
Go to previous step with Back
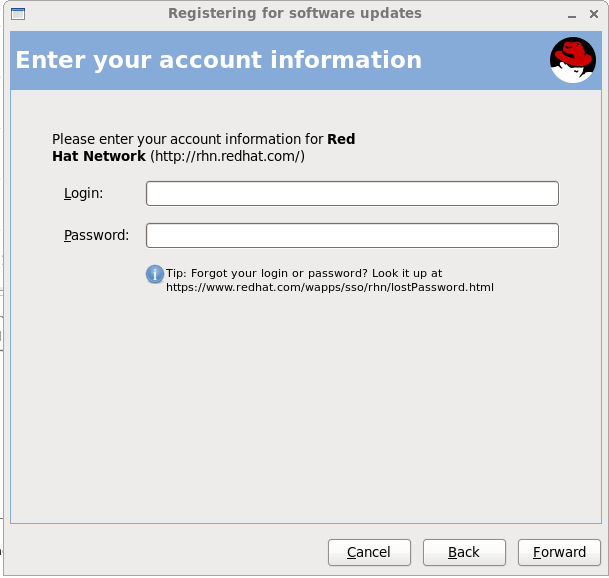point(464,552)
